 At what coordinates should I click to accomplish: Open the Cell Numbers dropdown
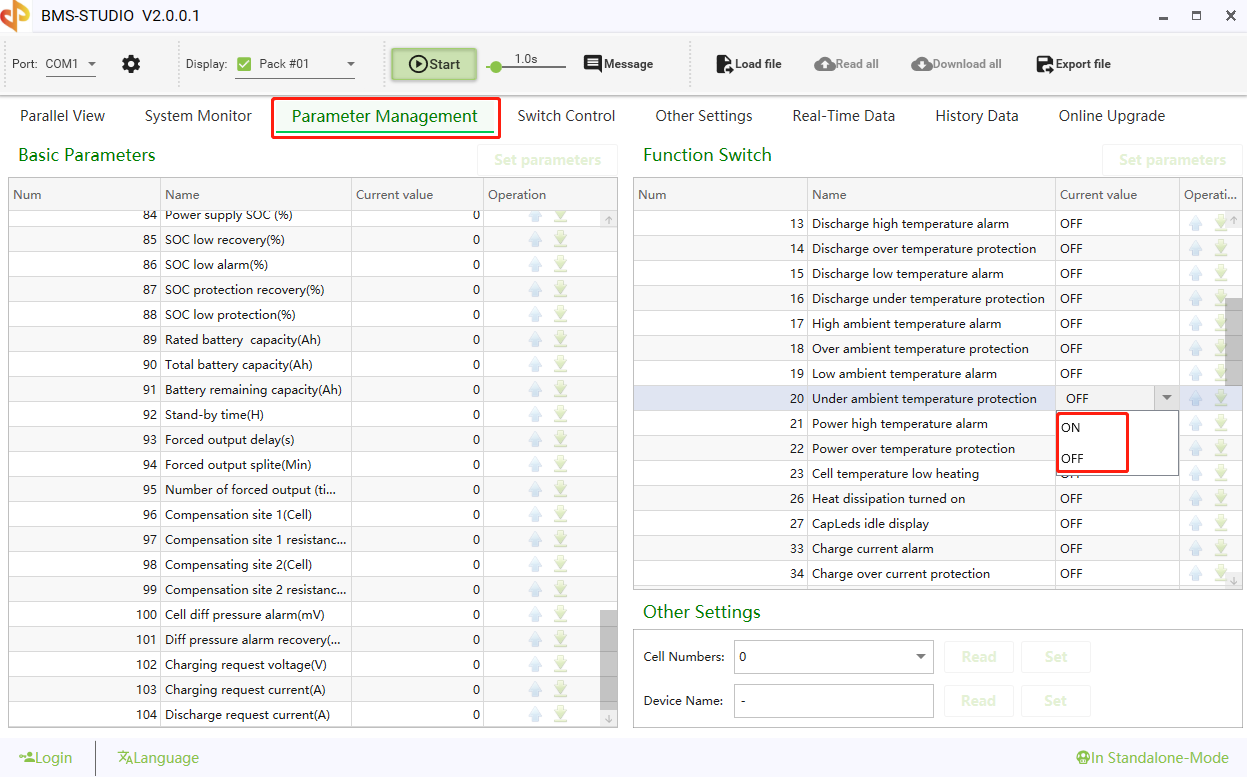pyautogui.click(x=919, y=656)
